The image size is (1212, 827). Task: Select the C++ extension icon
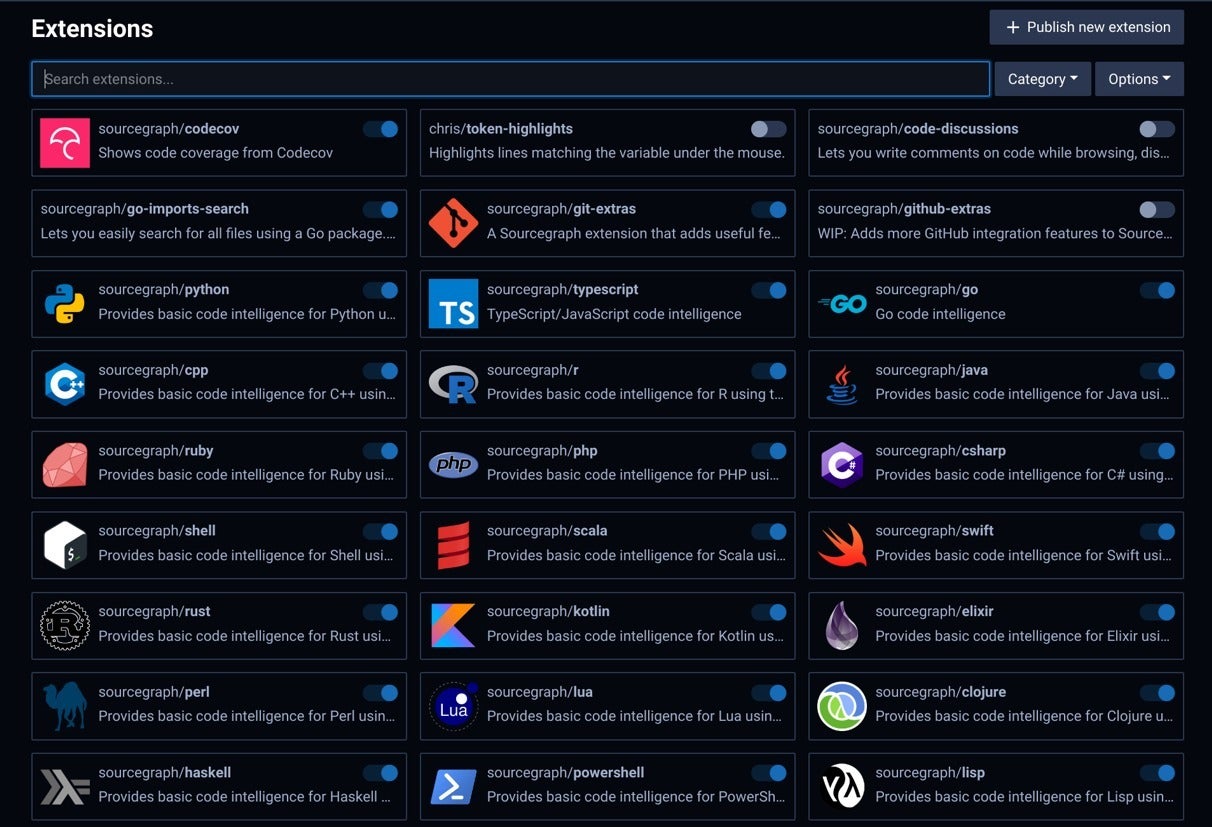65,384
